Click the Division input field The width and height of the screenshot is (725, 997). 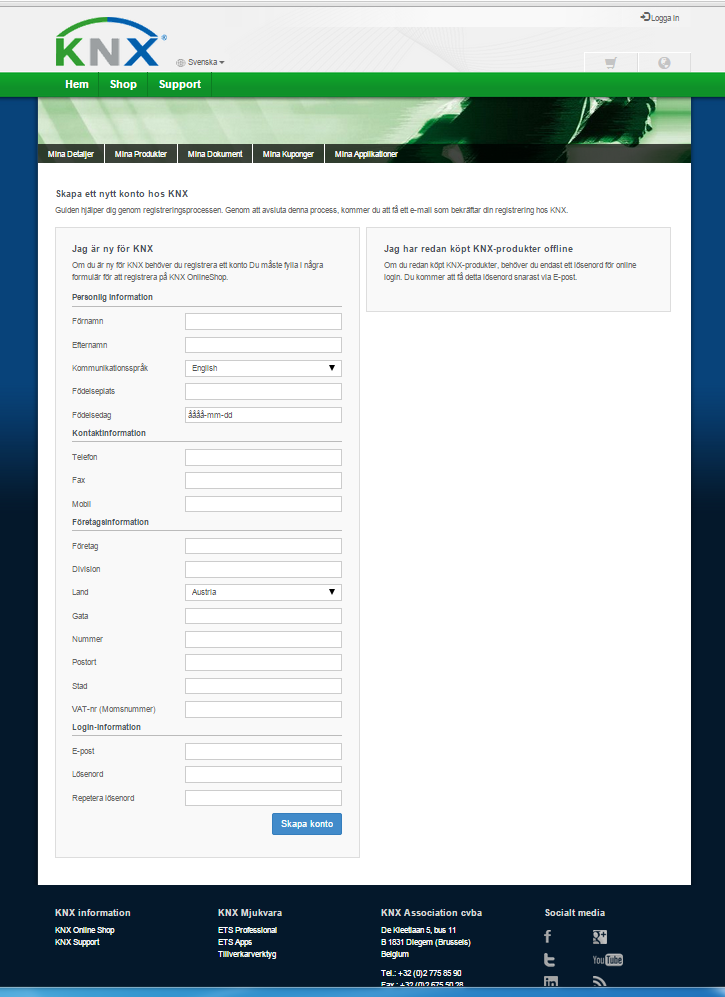(263, 569)
